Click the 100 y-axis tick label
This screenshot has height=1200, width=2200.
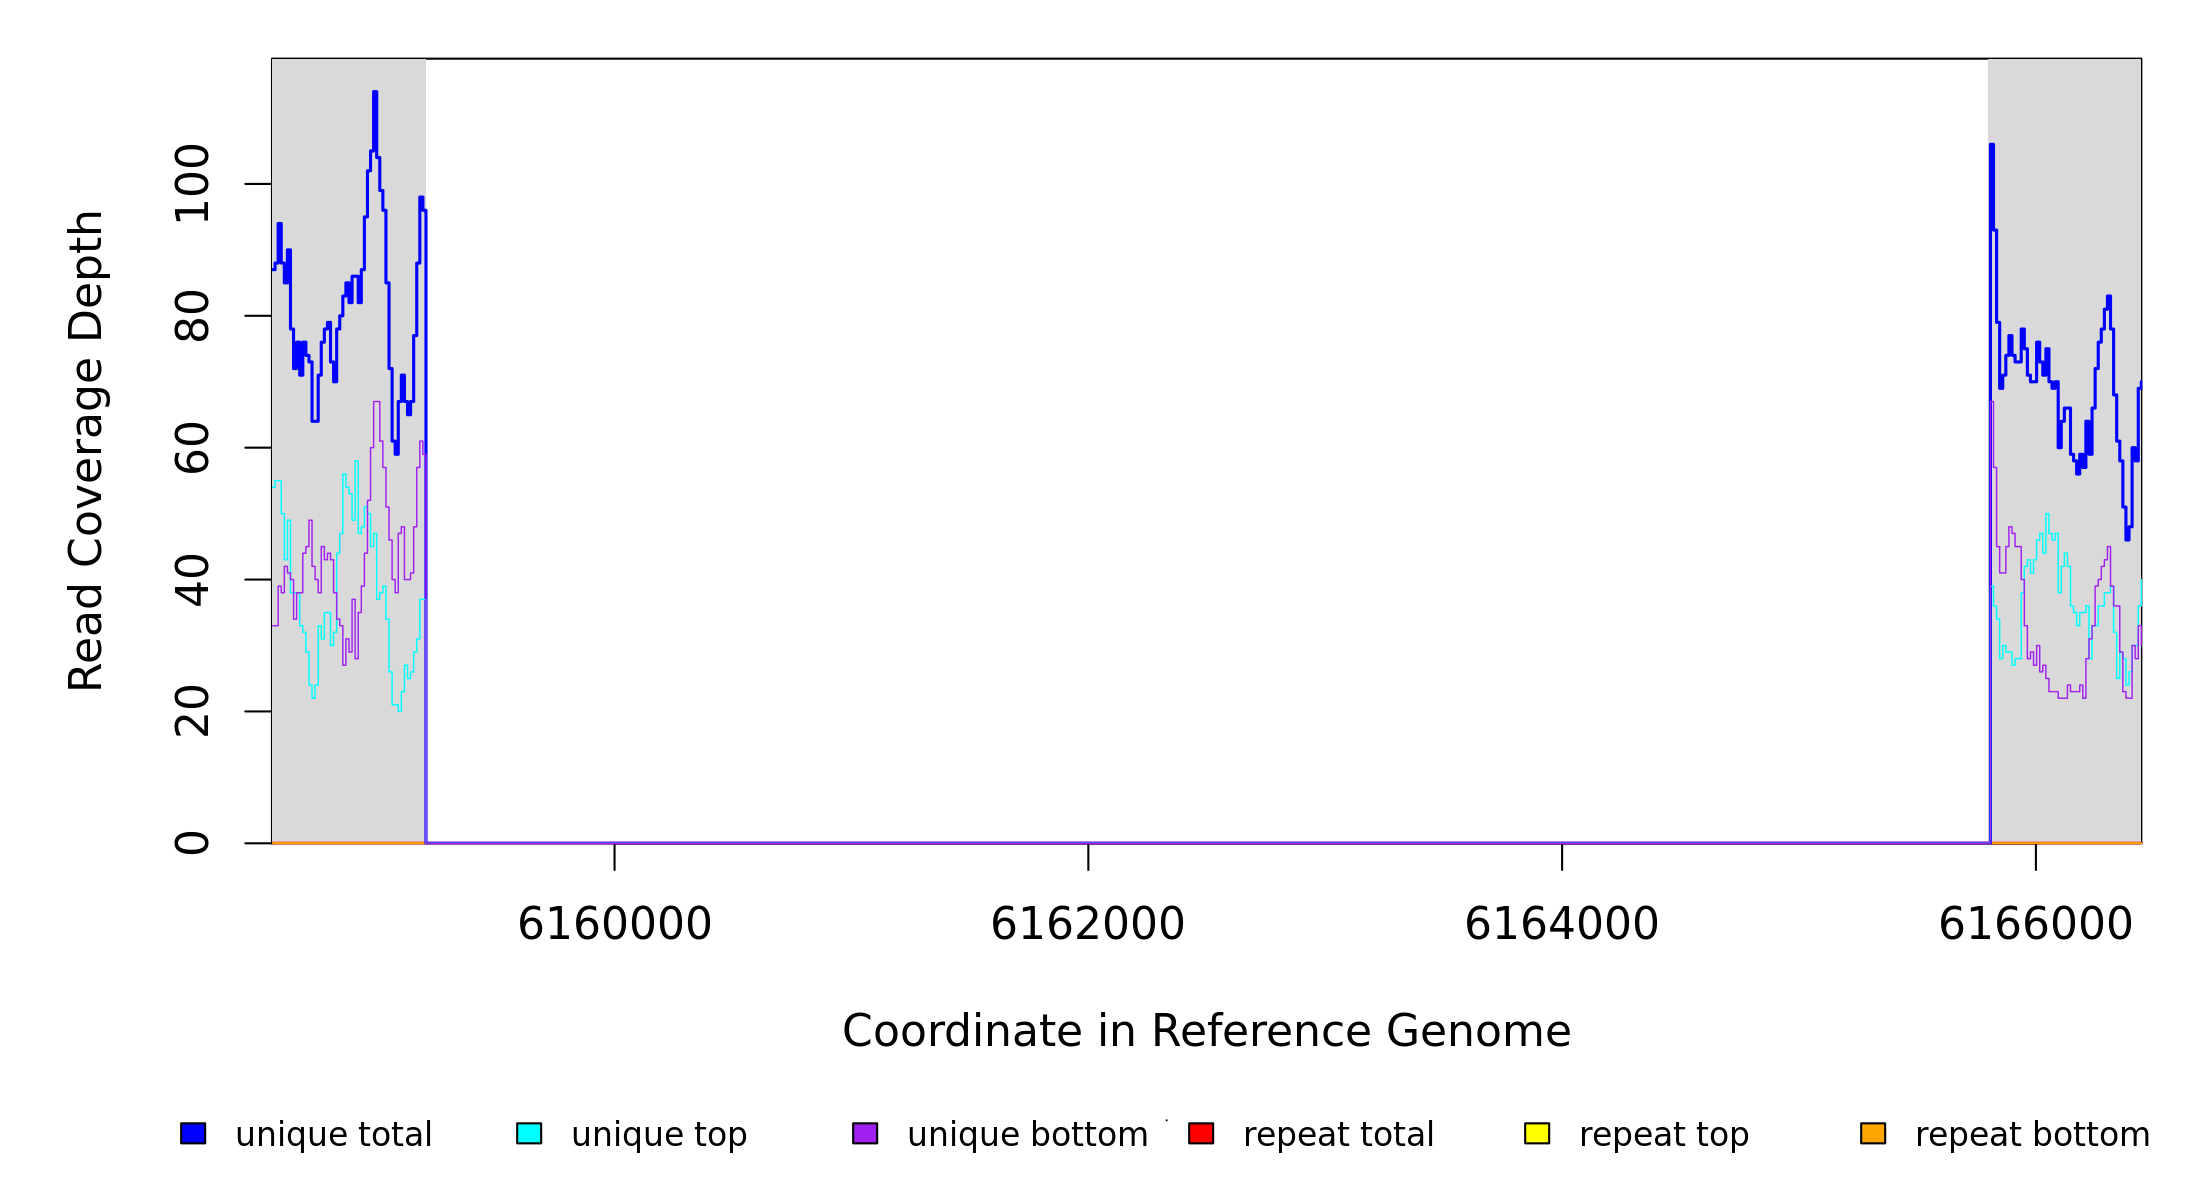coord(192,183)
